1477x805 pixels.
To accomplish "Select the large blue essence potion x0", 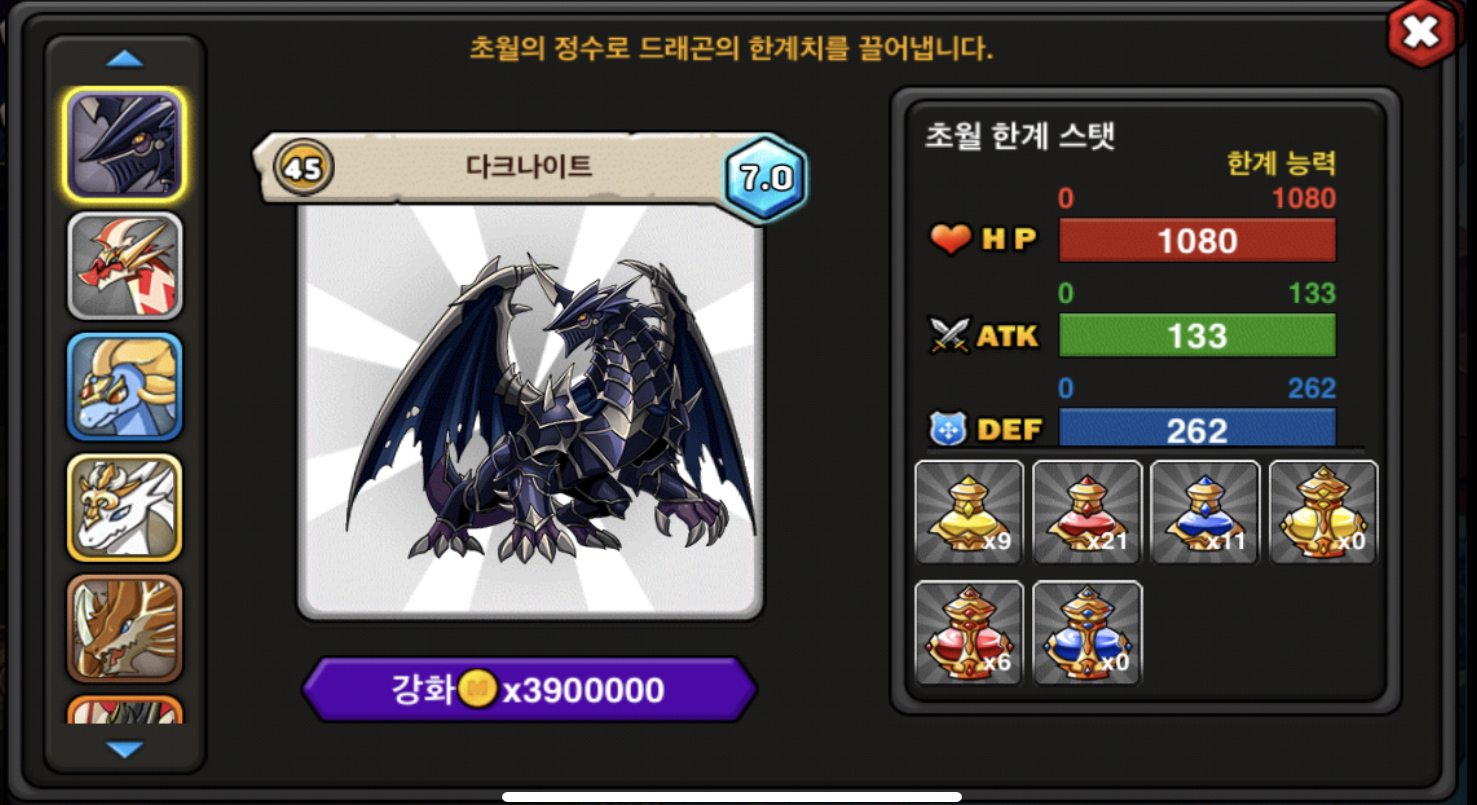I will pyautogui.click(x=1087, y=633).
